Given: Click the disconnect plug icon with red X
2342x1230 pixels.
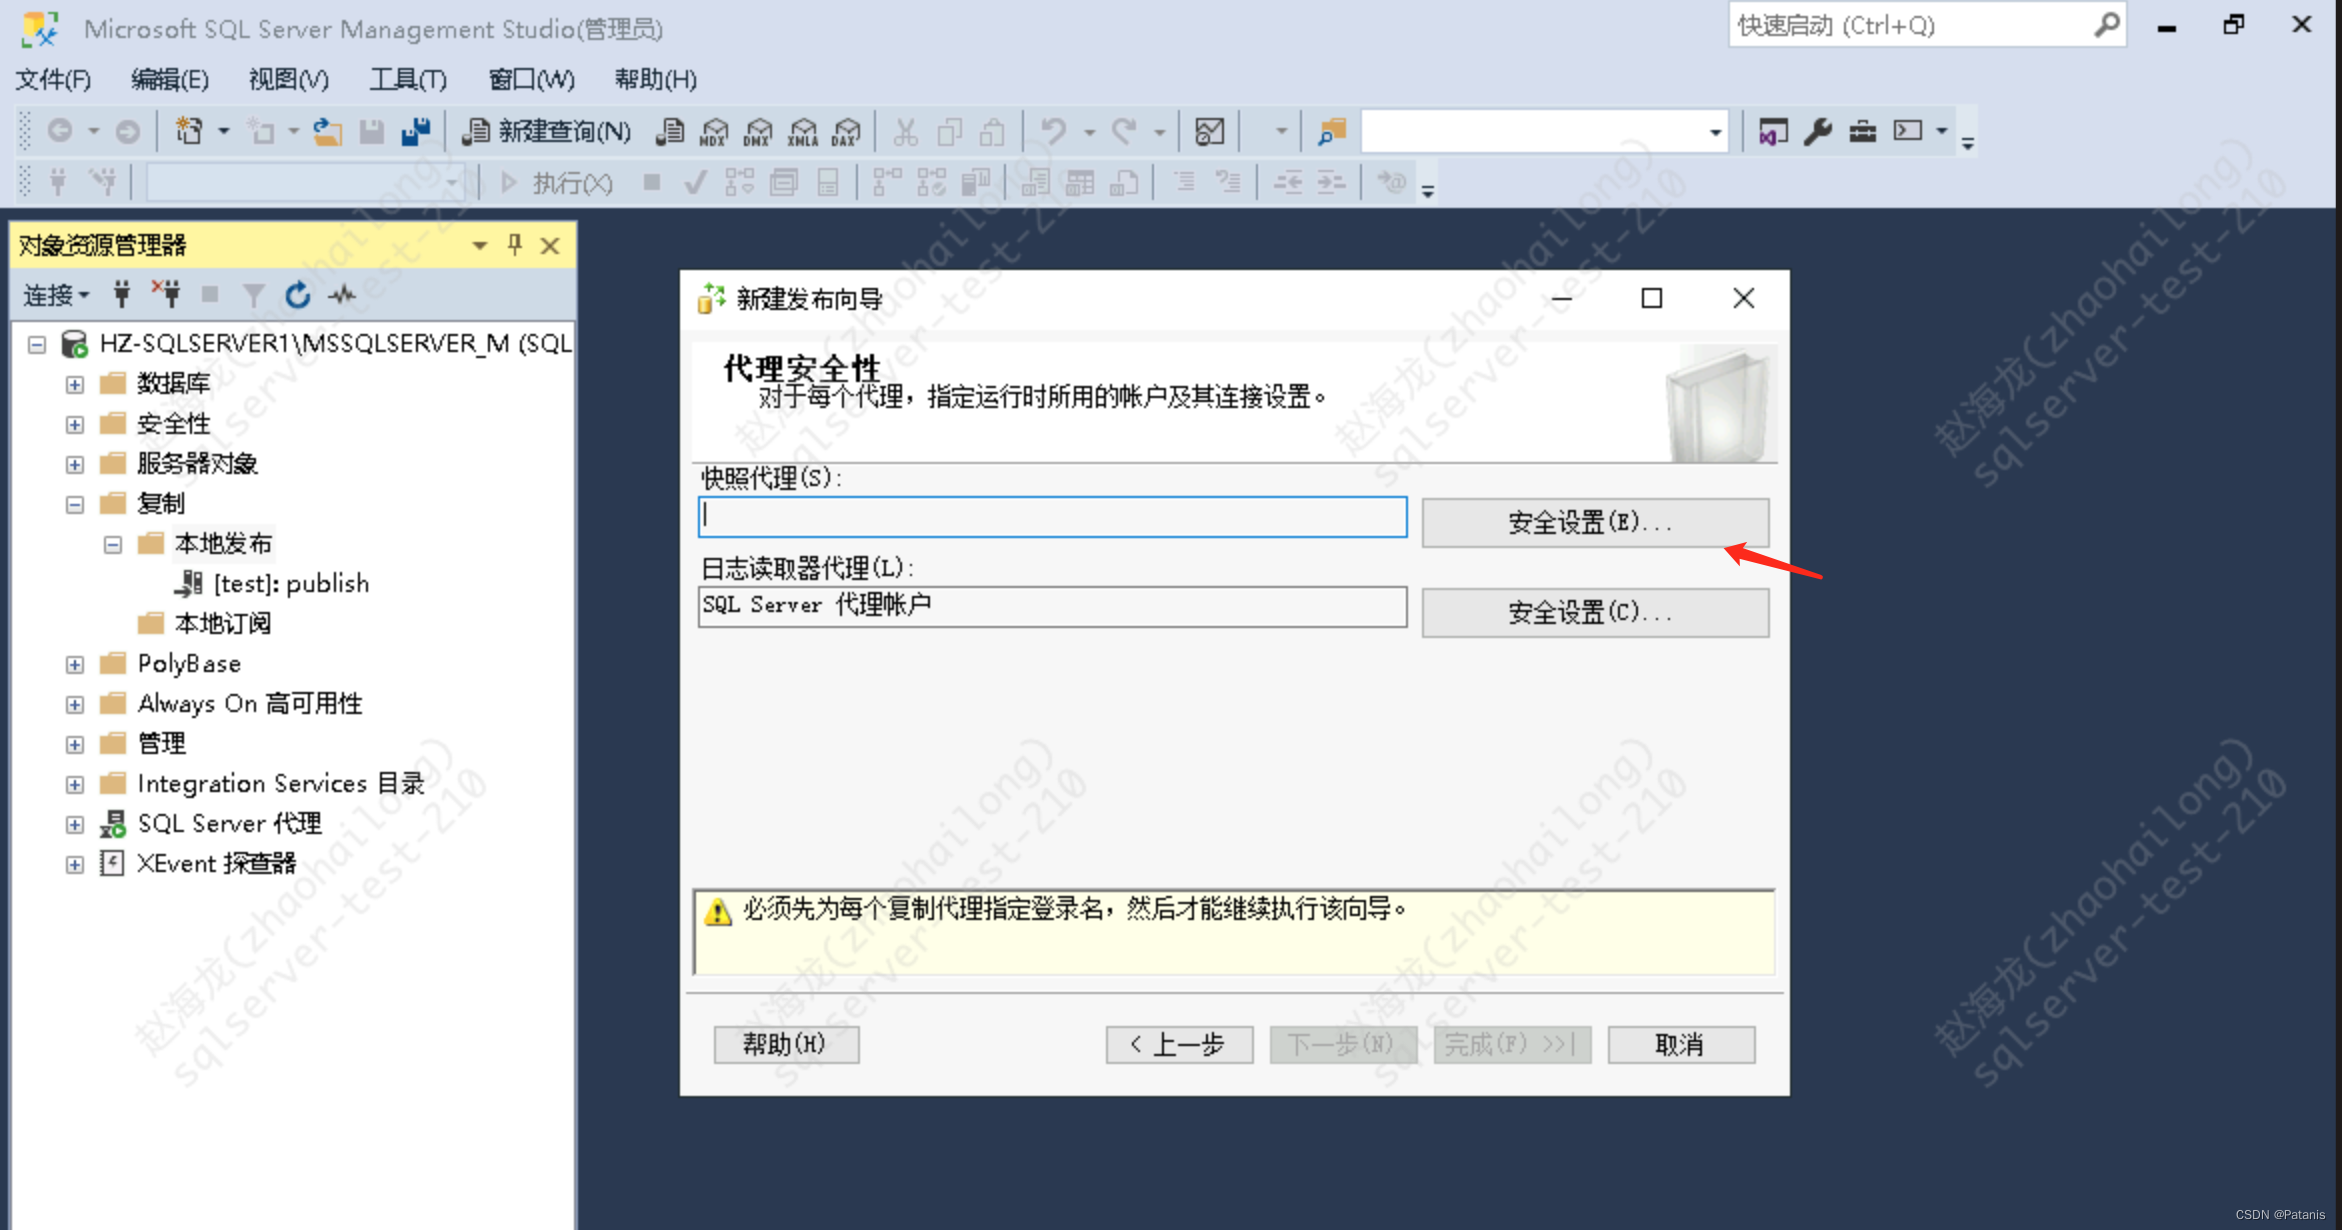Looking at the screenshot, I should click(x=166, y=294).
